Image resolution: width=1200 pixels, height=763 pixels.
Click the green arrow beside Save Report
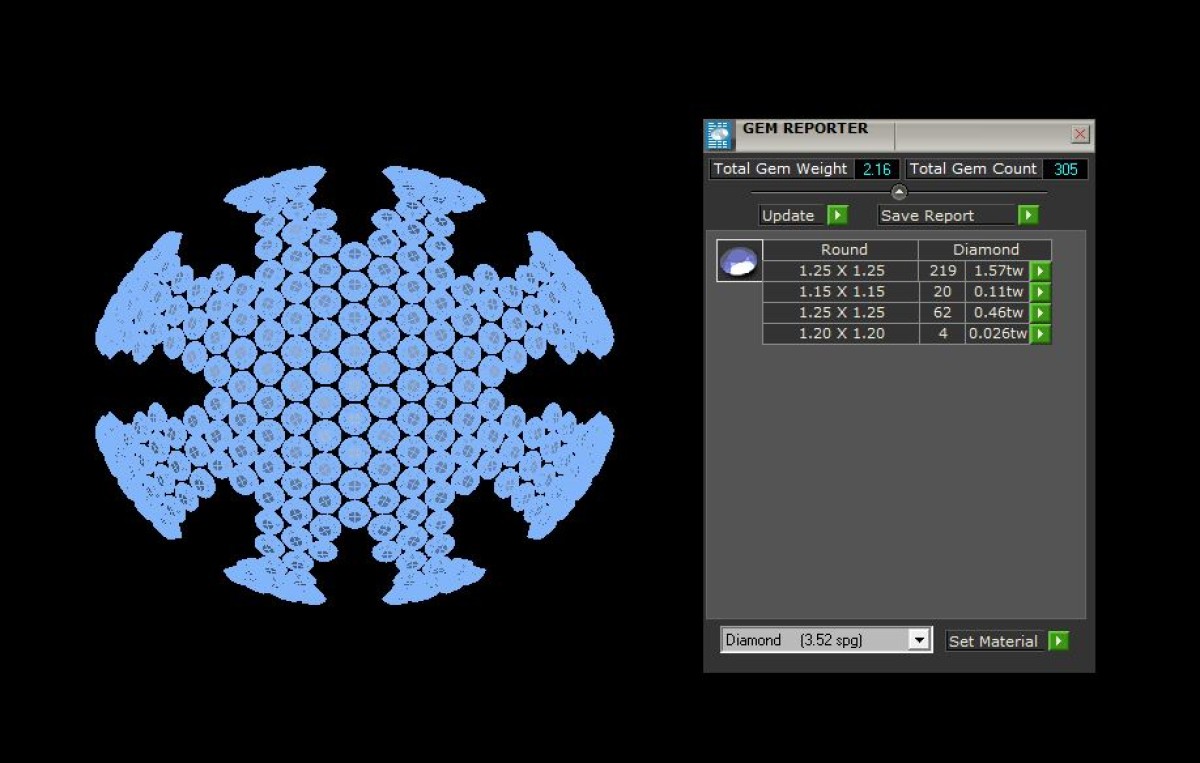click(1028, 215)
